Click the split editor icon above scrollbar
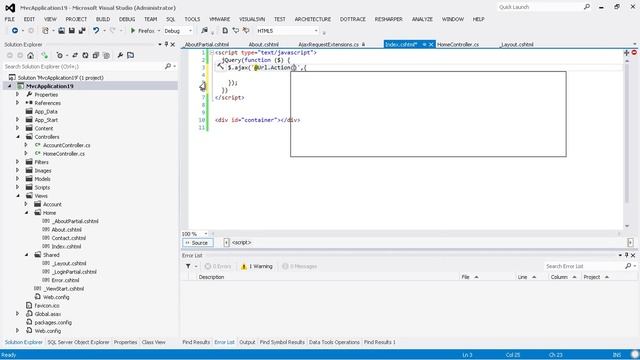The height and width of the screenshot is (360, 640). [627, 53]
